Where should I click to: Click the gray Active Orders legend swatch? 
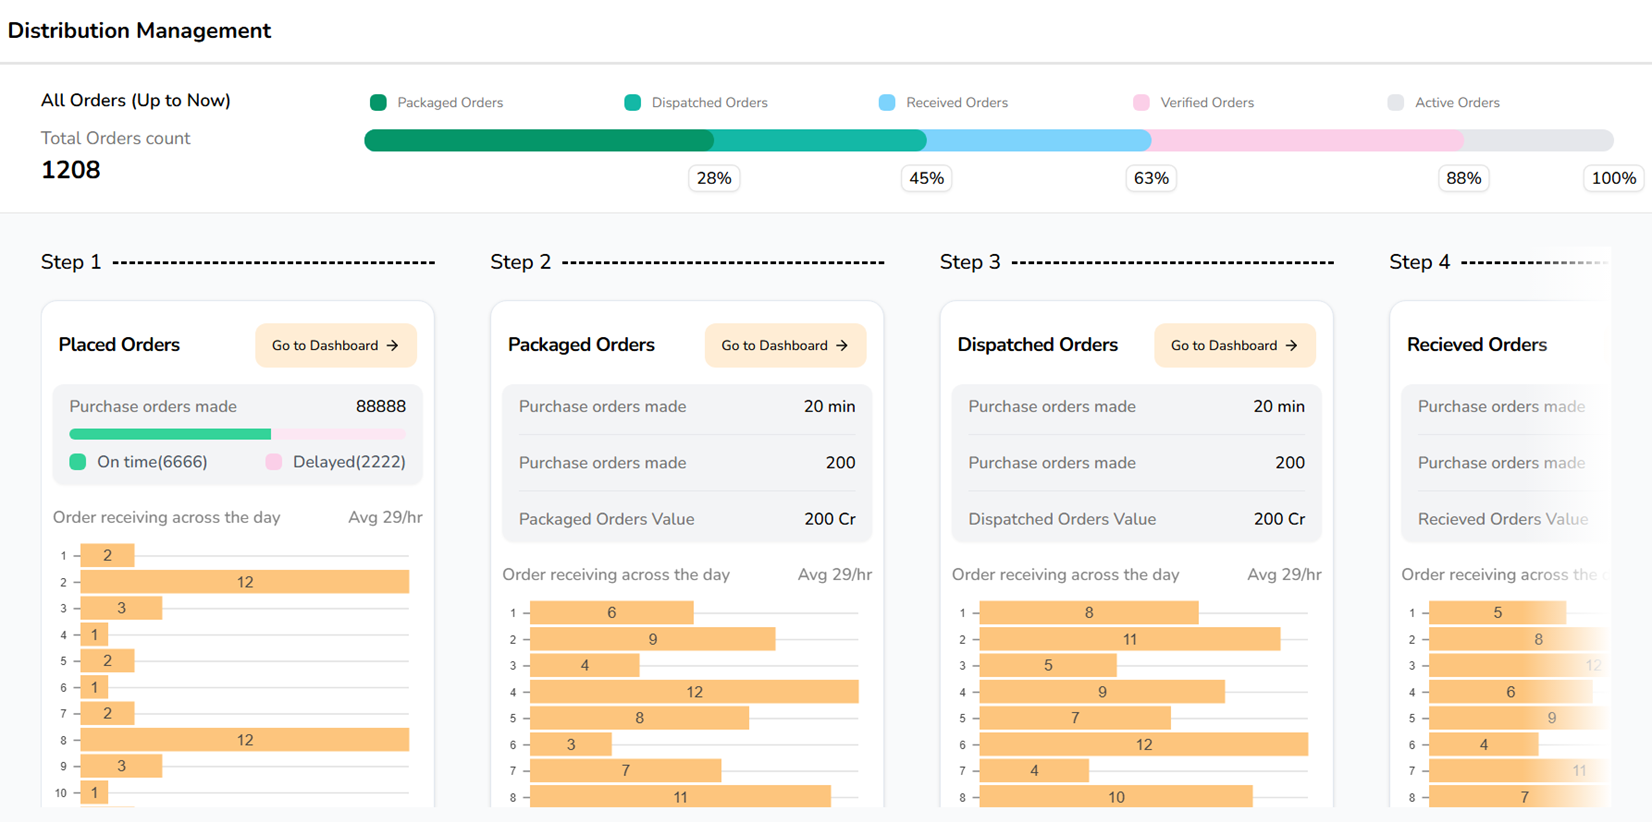point(1396,103)
